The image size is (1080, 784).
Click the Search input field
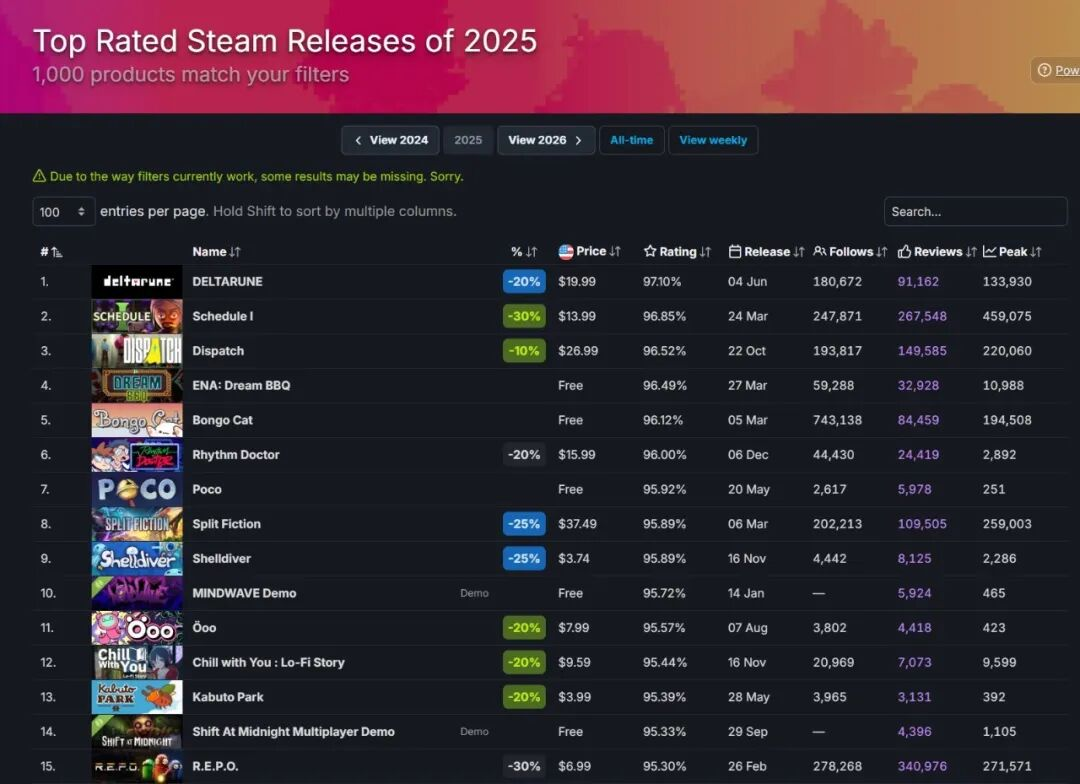975,212
